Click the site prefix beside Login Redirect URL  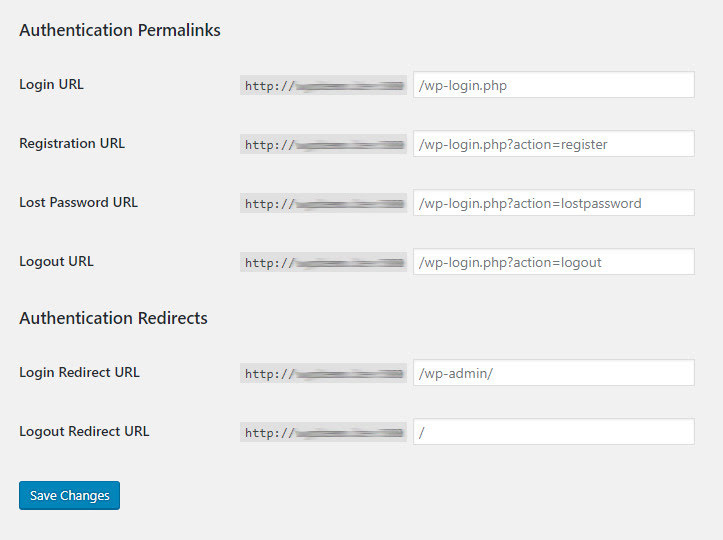point(323,374)
